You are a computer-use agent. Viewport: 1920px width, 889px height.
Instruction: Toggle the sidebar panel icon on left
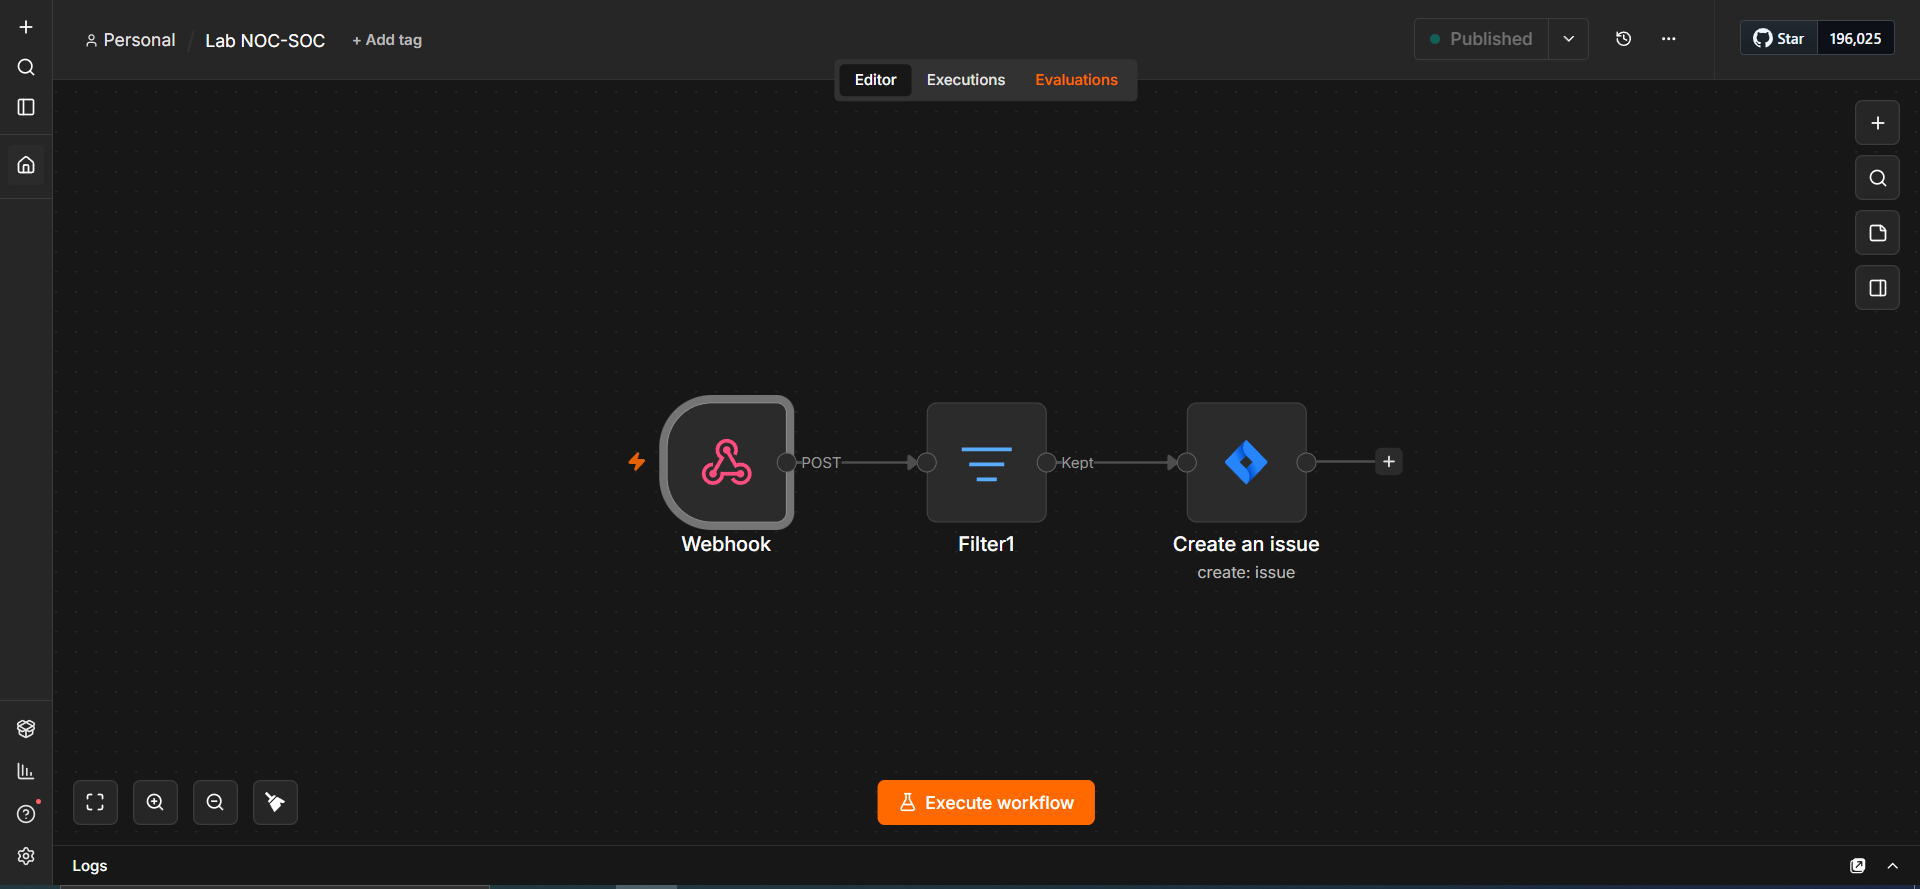pyautogui.click(x=26, y=107)
